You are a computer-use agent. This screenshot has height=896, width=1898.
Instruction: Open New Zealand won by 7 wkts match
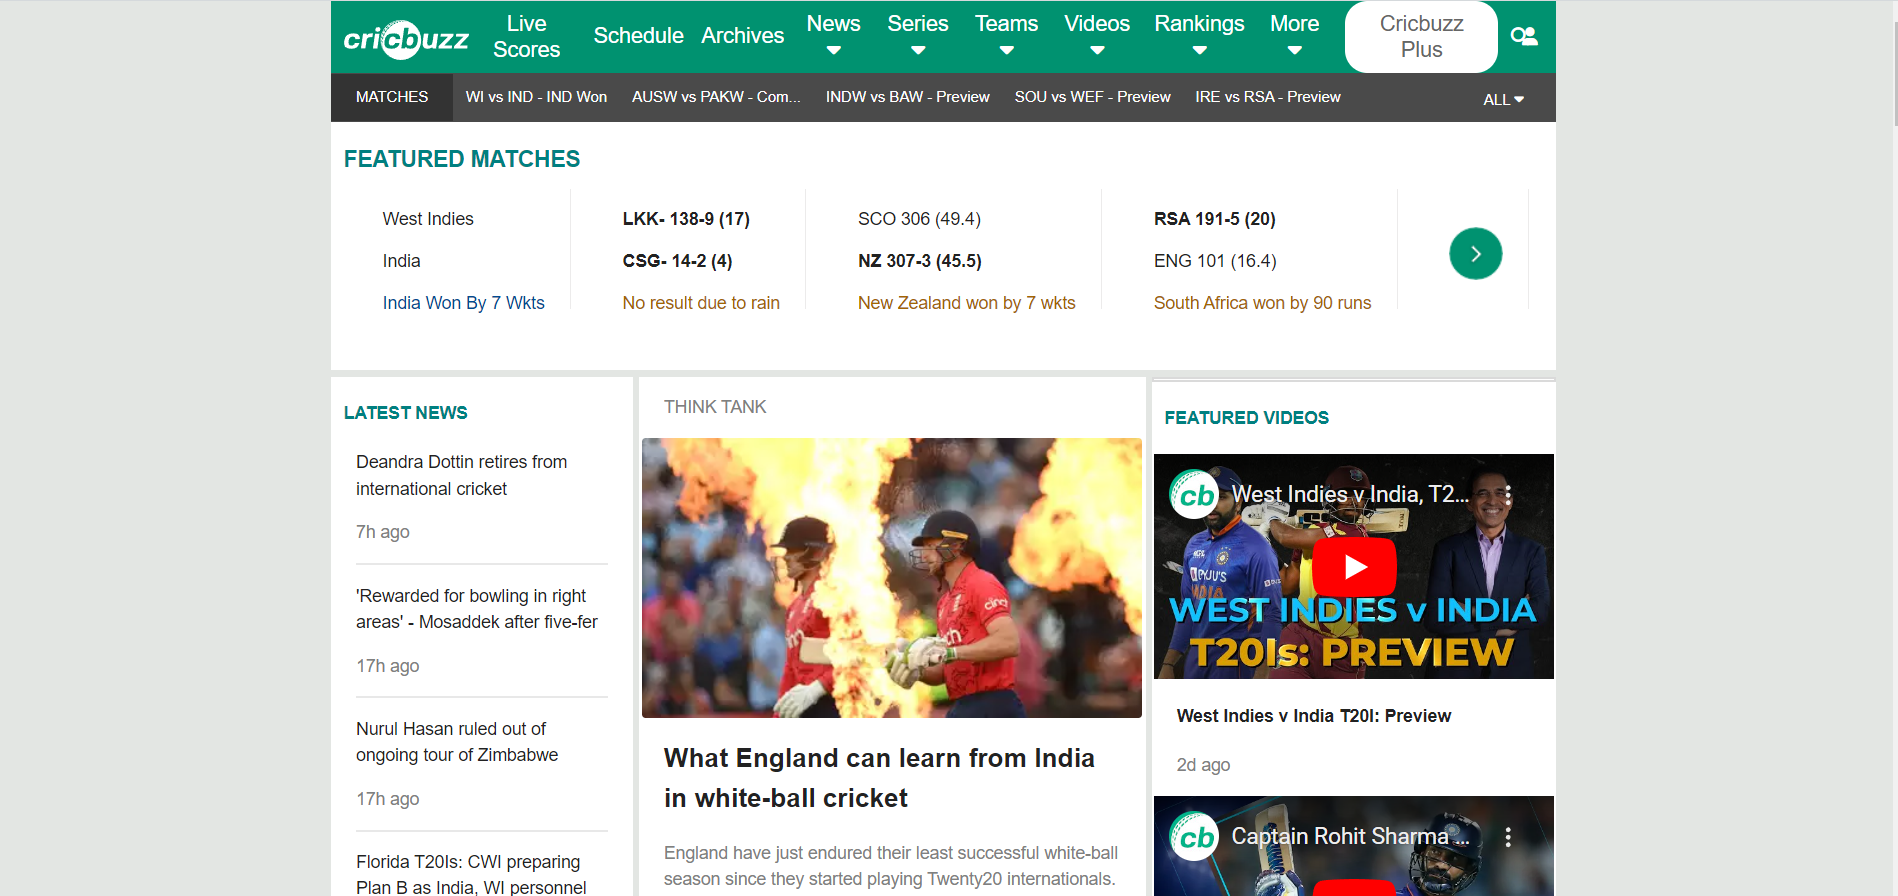[x=966, y=303]
